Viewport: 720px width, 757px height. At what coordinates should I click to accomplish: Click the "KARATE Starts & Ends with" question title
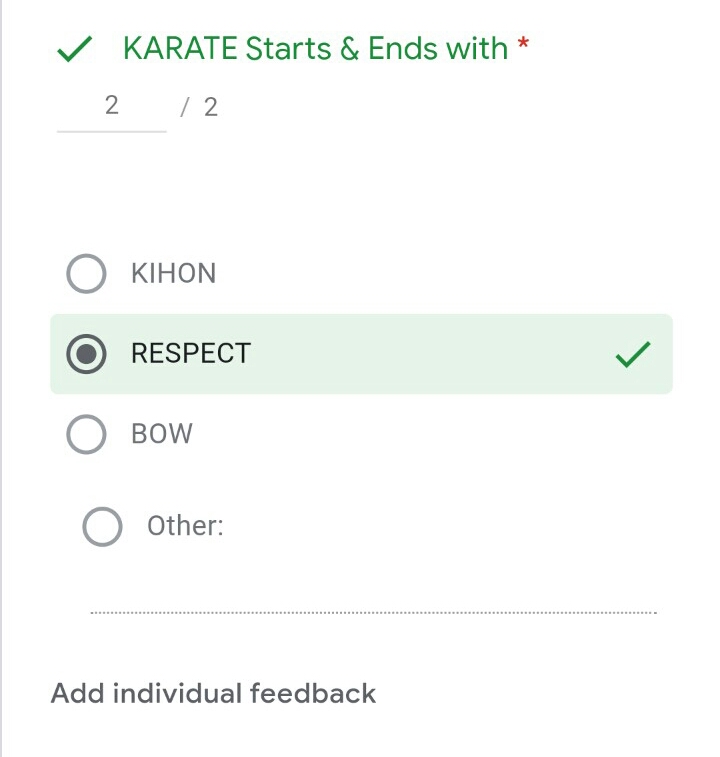tap(315, 48)
